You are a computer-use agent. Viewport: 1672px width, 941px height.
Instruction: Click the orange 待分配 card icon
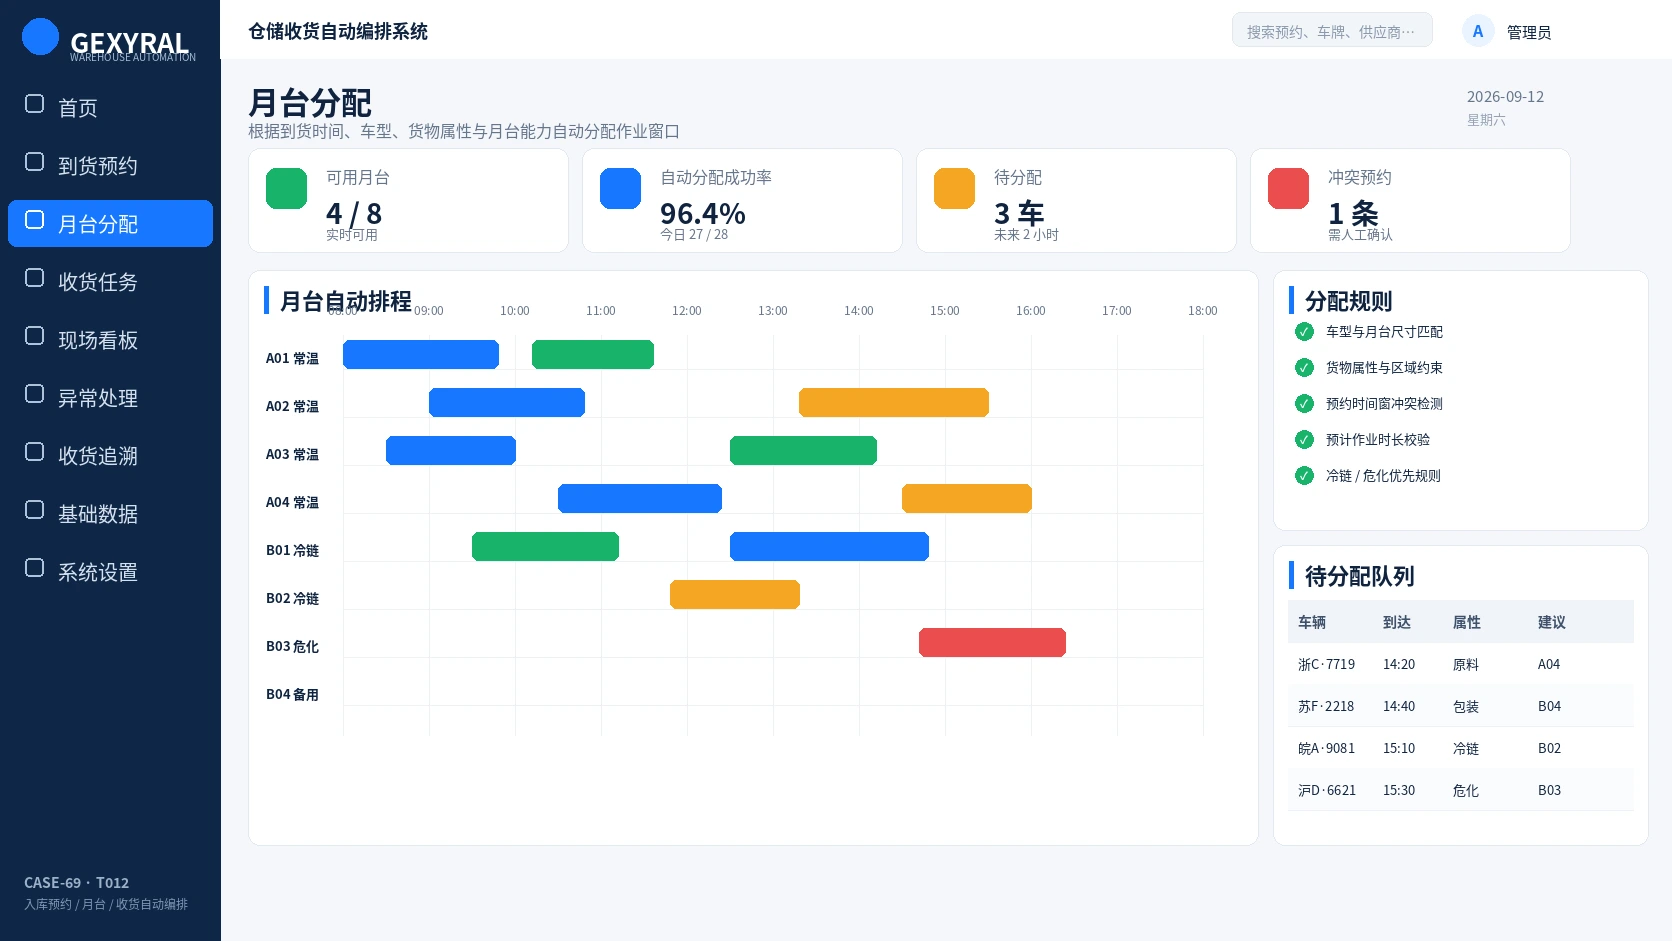coord(954,188)
